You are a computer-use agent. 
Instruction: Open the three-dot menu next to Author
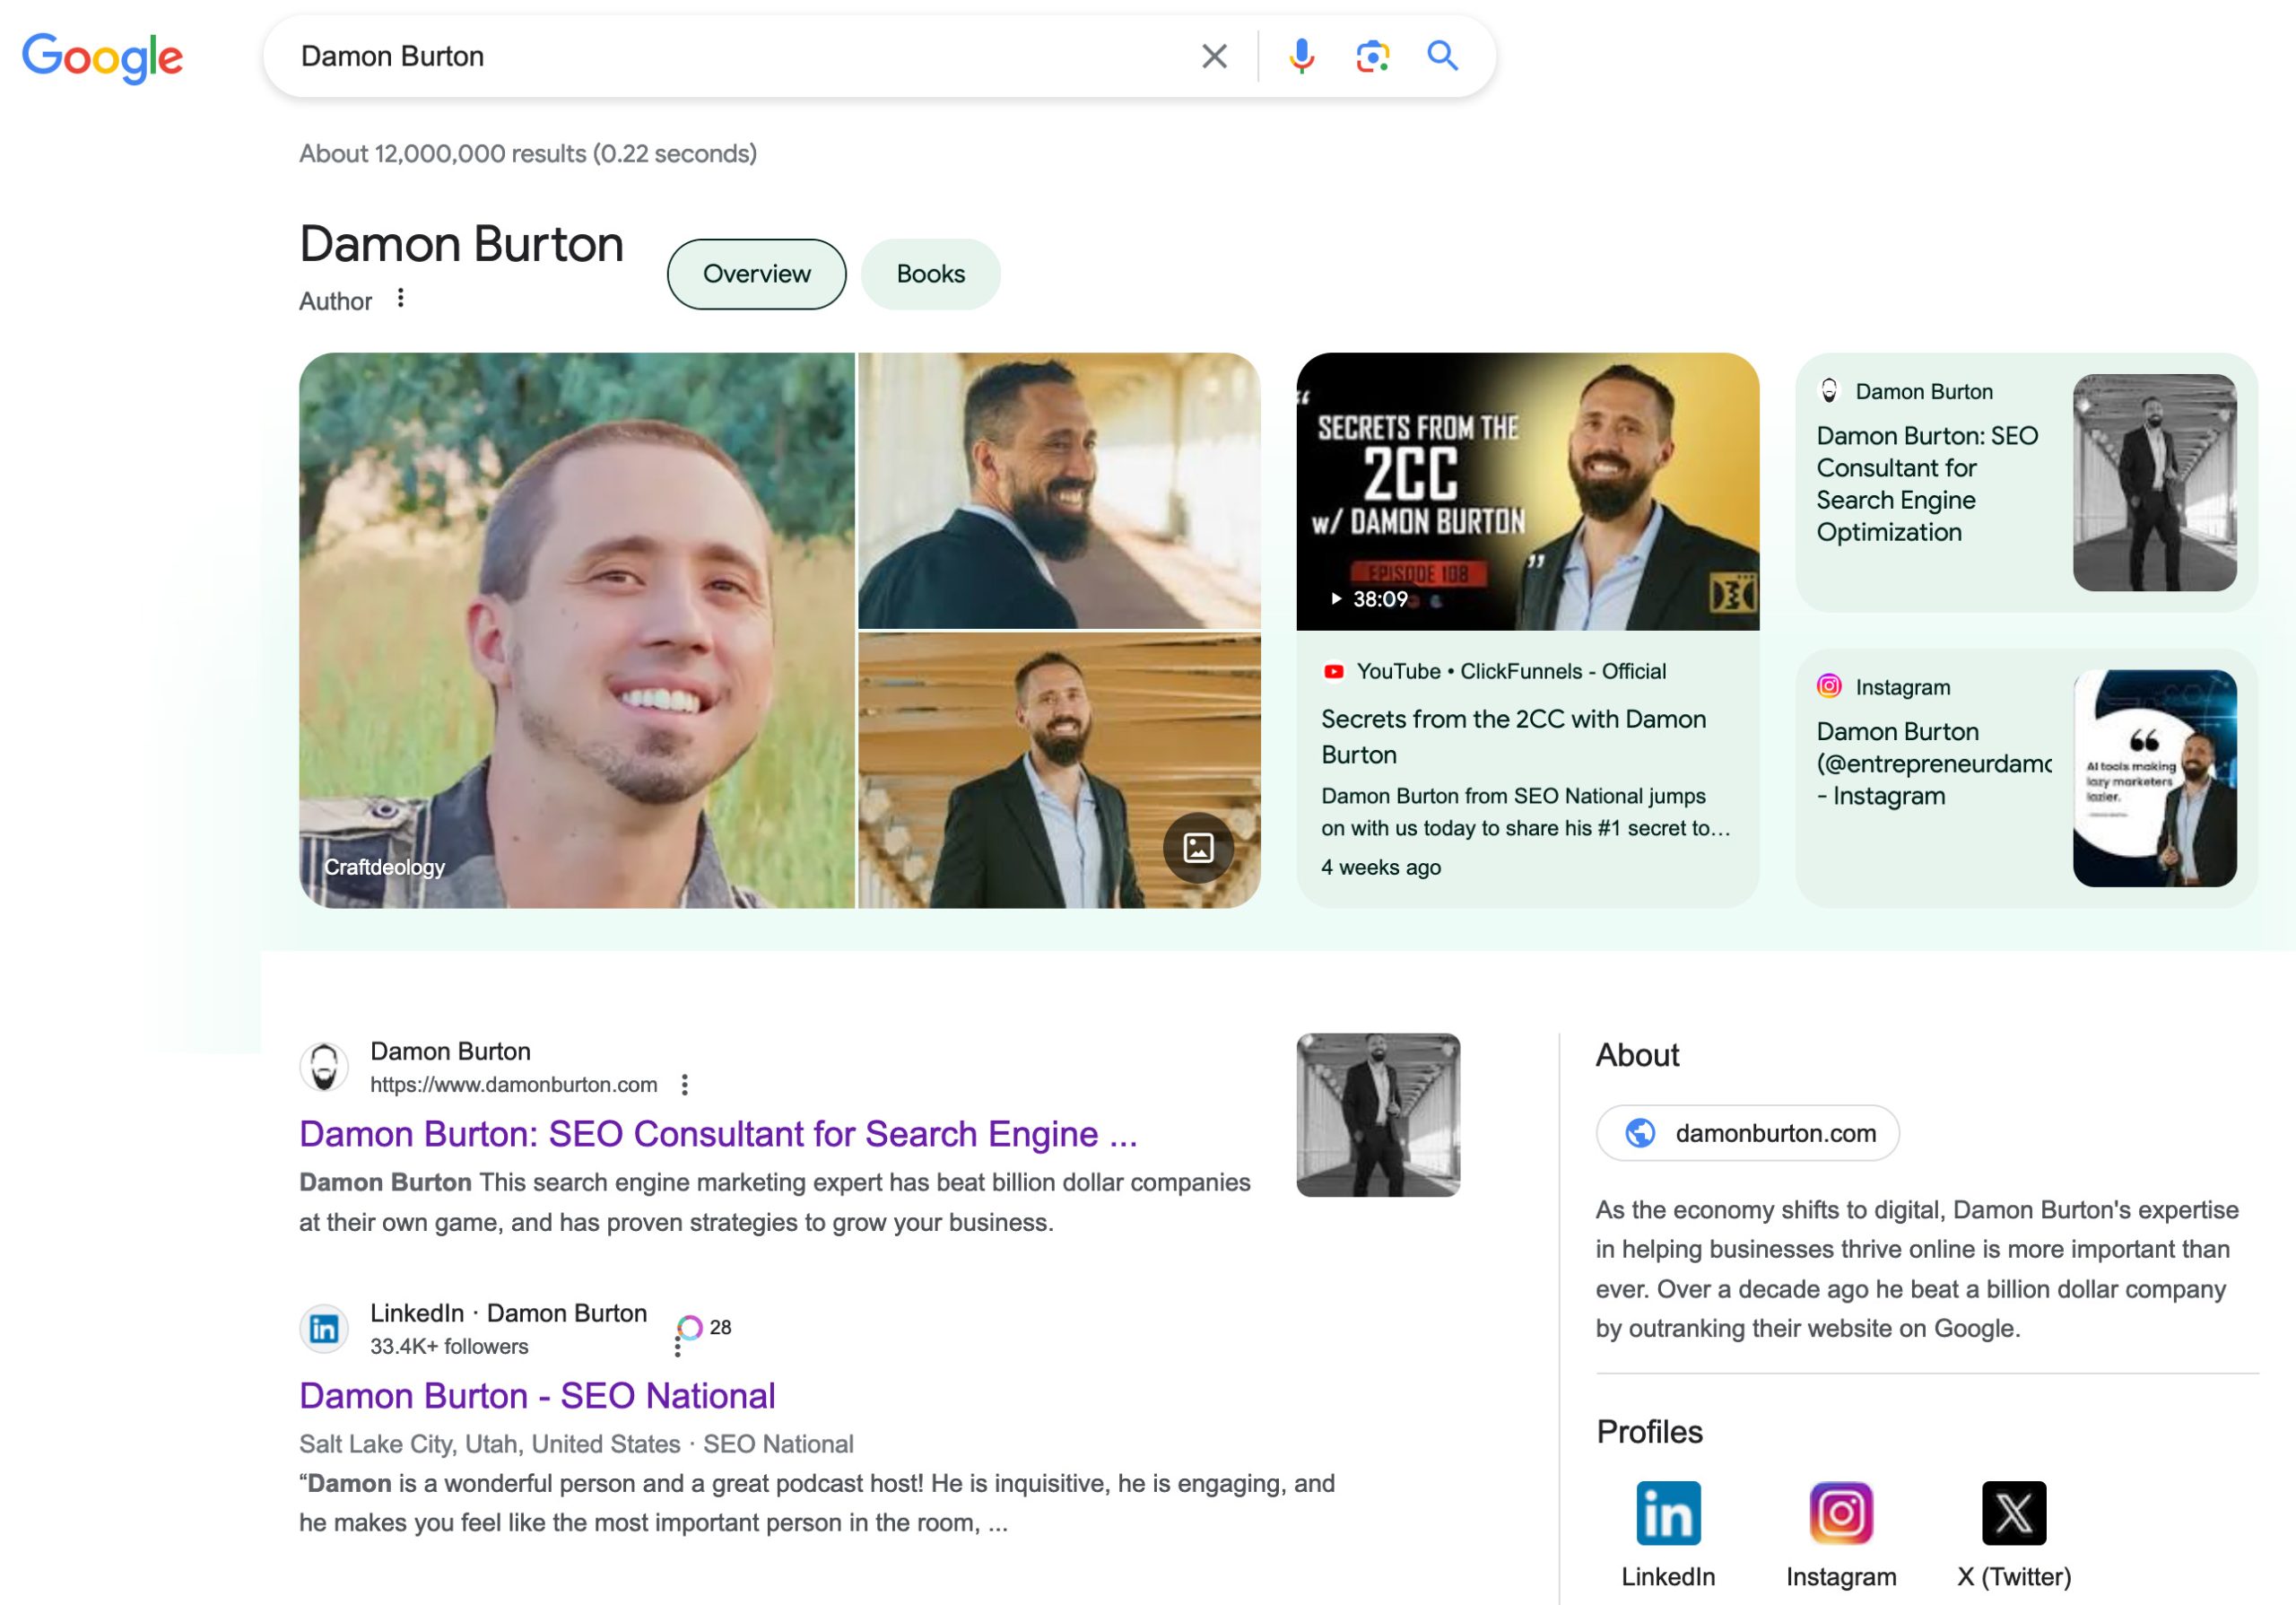400,298
